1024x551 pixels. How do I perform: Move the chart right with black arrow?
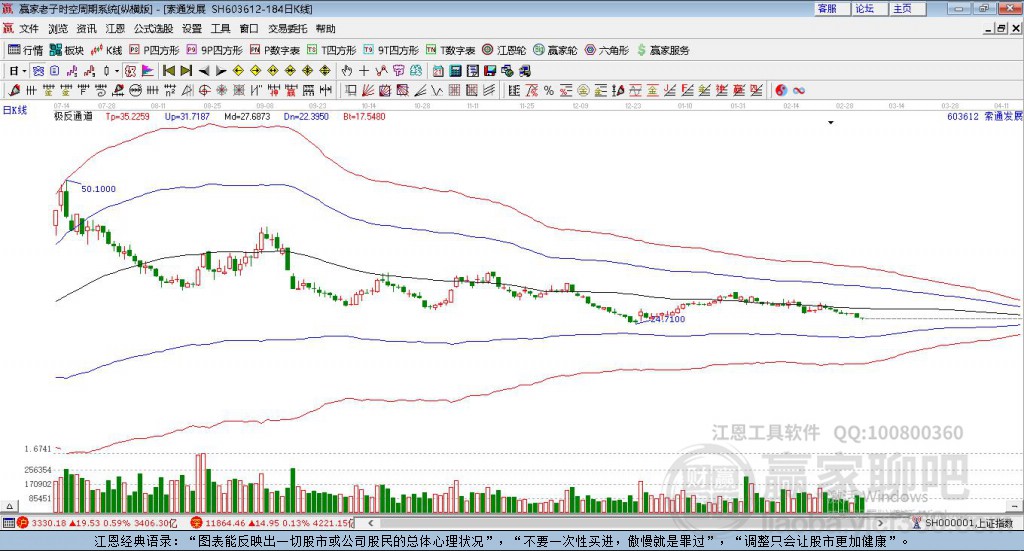(x=221, y=71)
